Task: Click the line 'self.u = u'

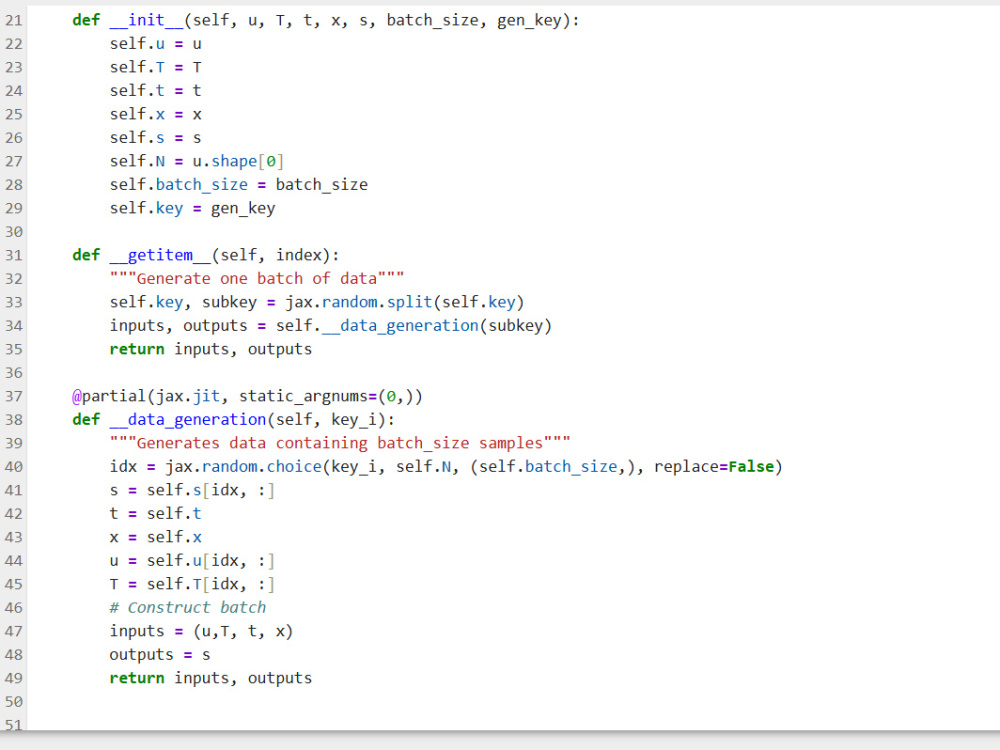Action: [x=155, y=44]
